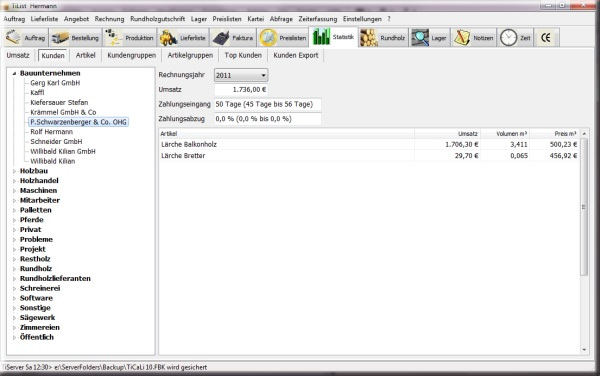Image resolution: width=600 pixels, height=376 pixels.
Task: Click the CE mark toolbar icon
Action: tap(546, 37)
